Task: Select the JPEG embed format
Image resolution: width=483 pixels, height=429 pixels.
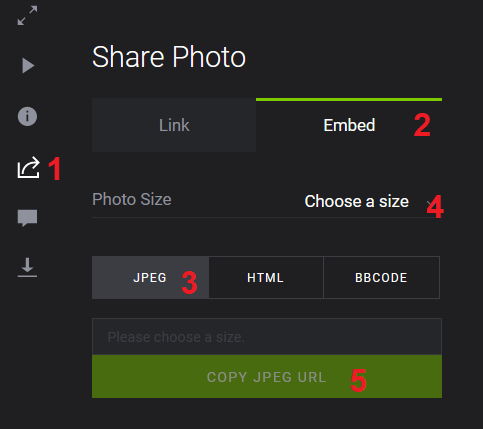Action: click(x=150, y=277)
